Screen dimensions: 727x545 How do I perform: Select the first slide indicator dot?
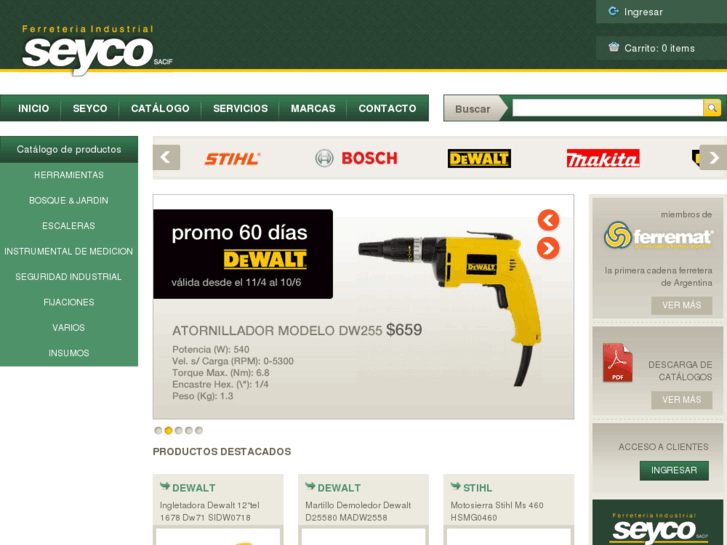point(158,430)
